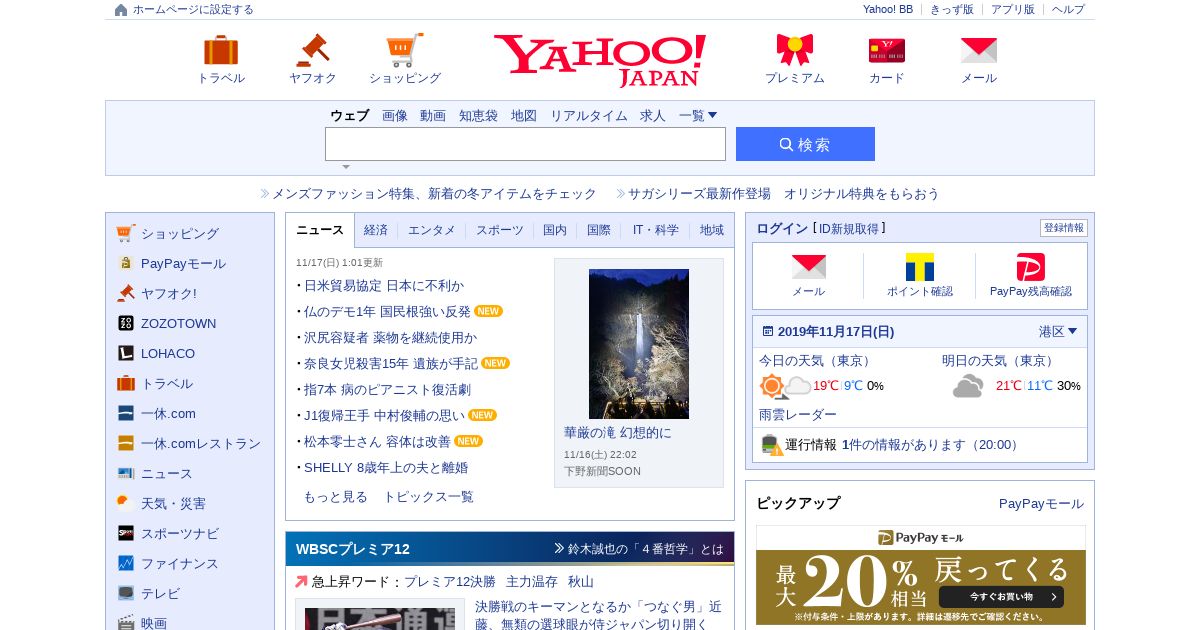1200x630 pixels.
Task: Click the sidebar ファイナンス chart icon
Action: 125,563
